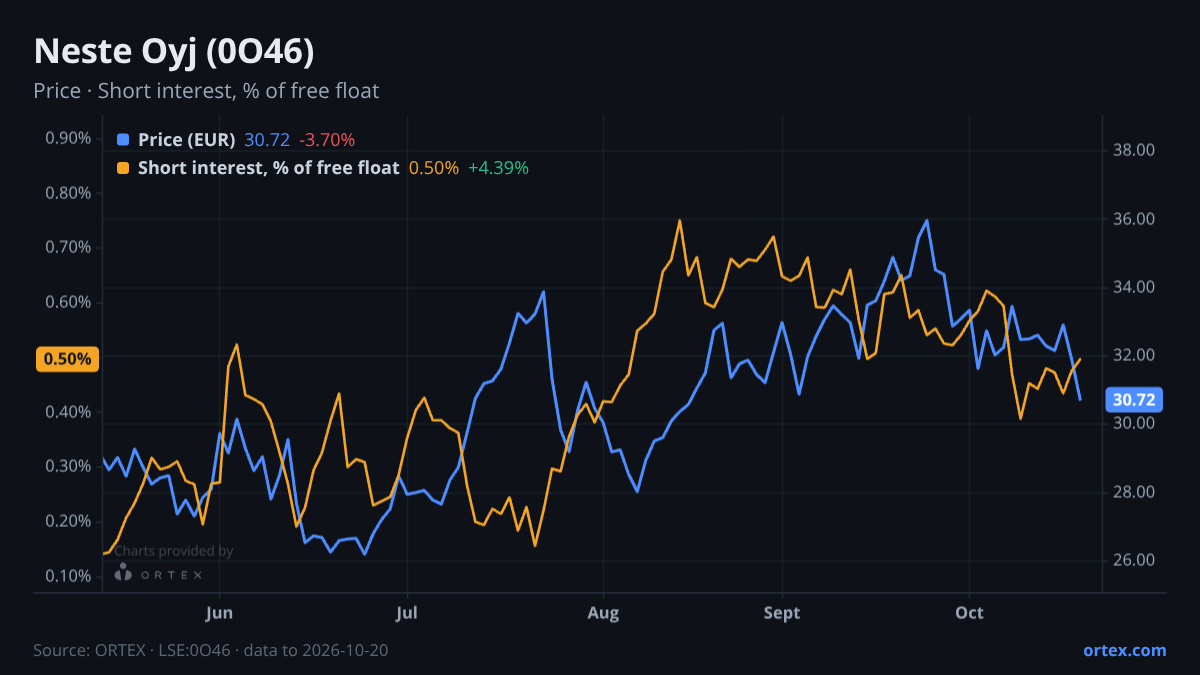This screenshot has width=1200, height=675.
Task: Click the 26.00 right axis label
Action: point(1134,560)
